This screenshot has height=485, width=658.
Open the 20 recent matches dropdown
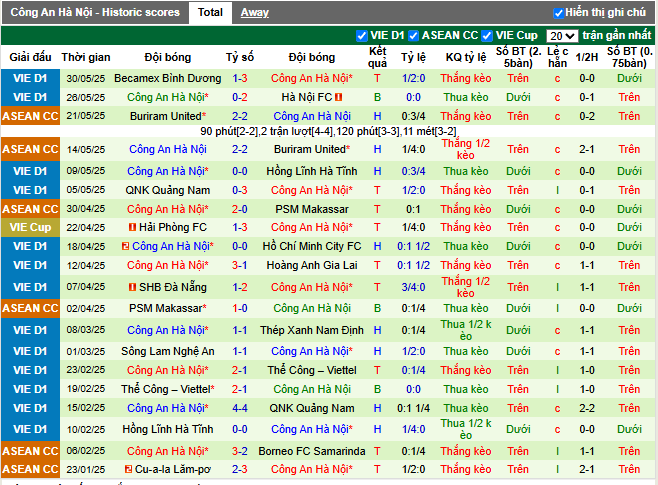[562, 36]
